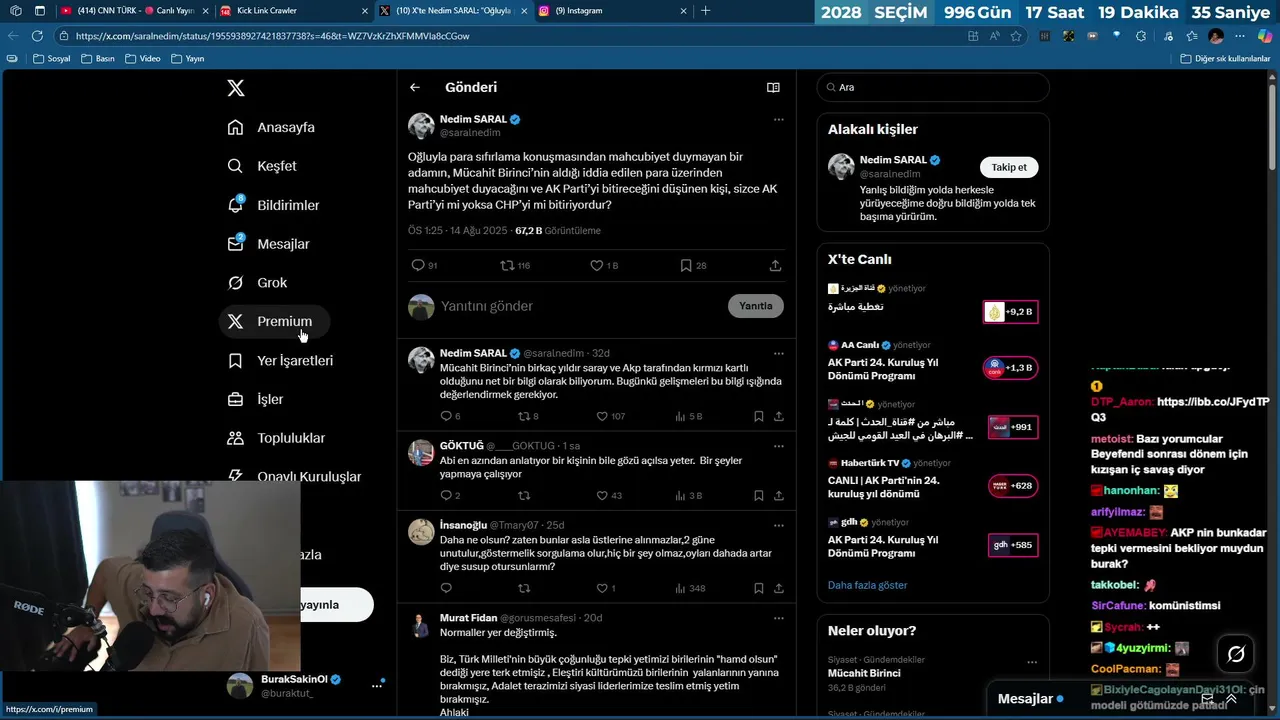Go back with Gönderi arrow
The width and height of the screenshot is (1280, 720).
(415, 87)
